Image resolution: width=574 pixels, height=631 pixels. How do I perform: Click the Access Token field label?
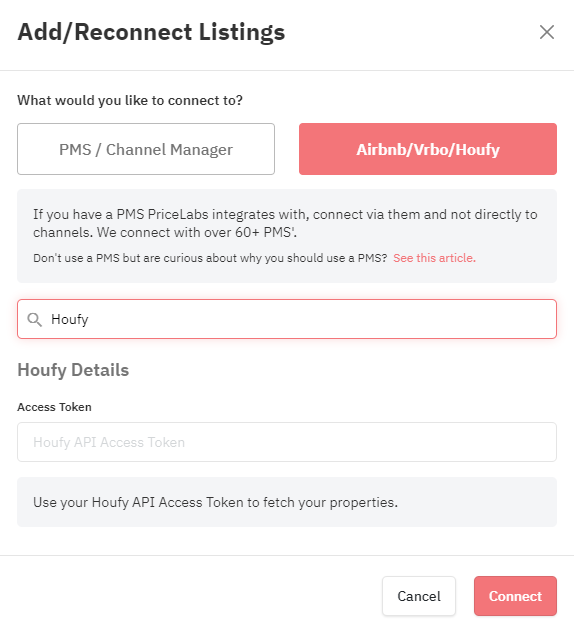[x=54, y=407]
